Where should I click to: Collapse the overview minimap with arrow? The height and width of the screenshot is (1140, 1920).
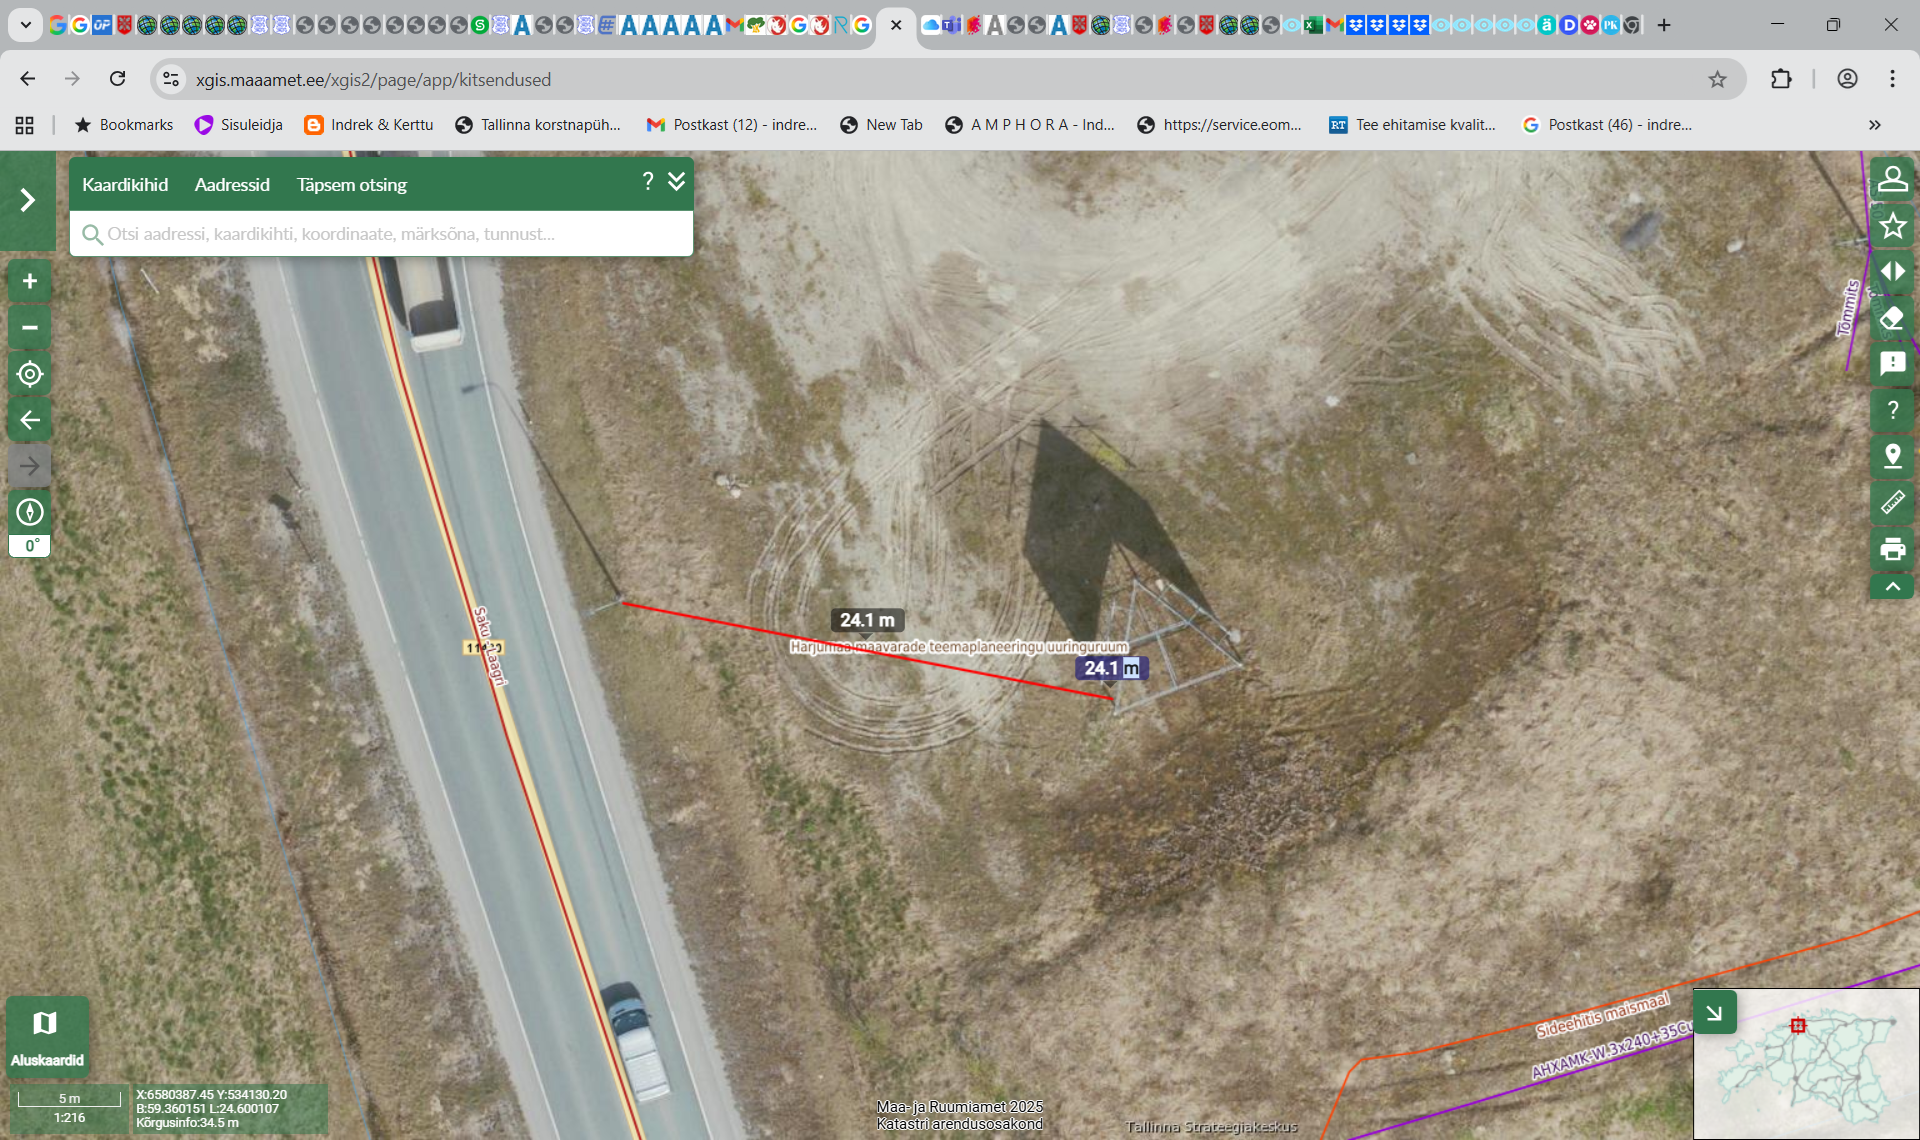[x=1714, y=1012]
